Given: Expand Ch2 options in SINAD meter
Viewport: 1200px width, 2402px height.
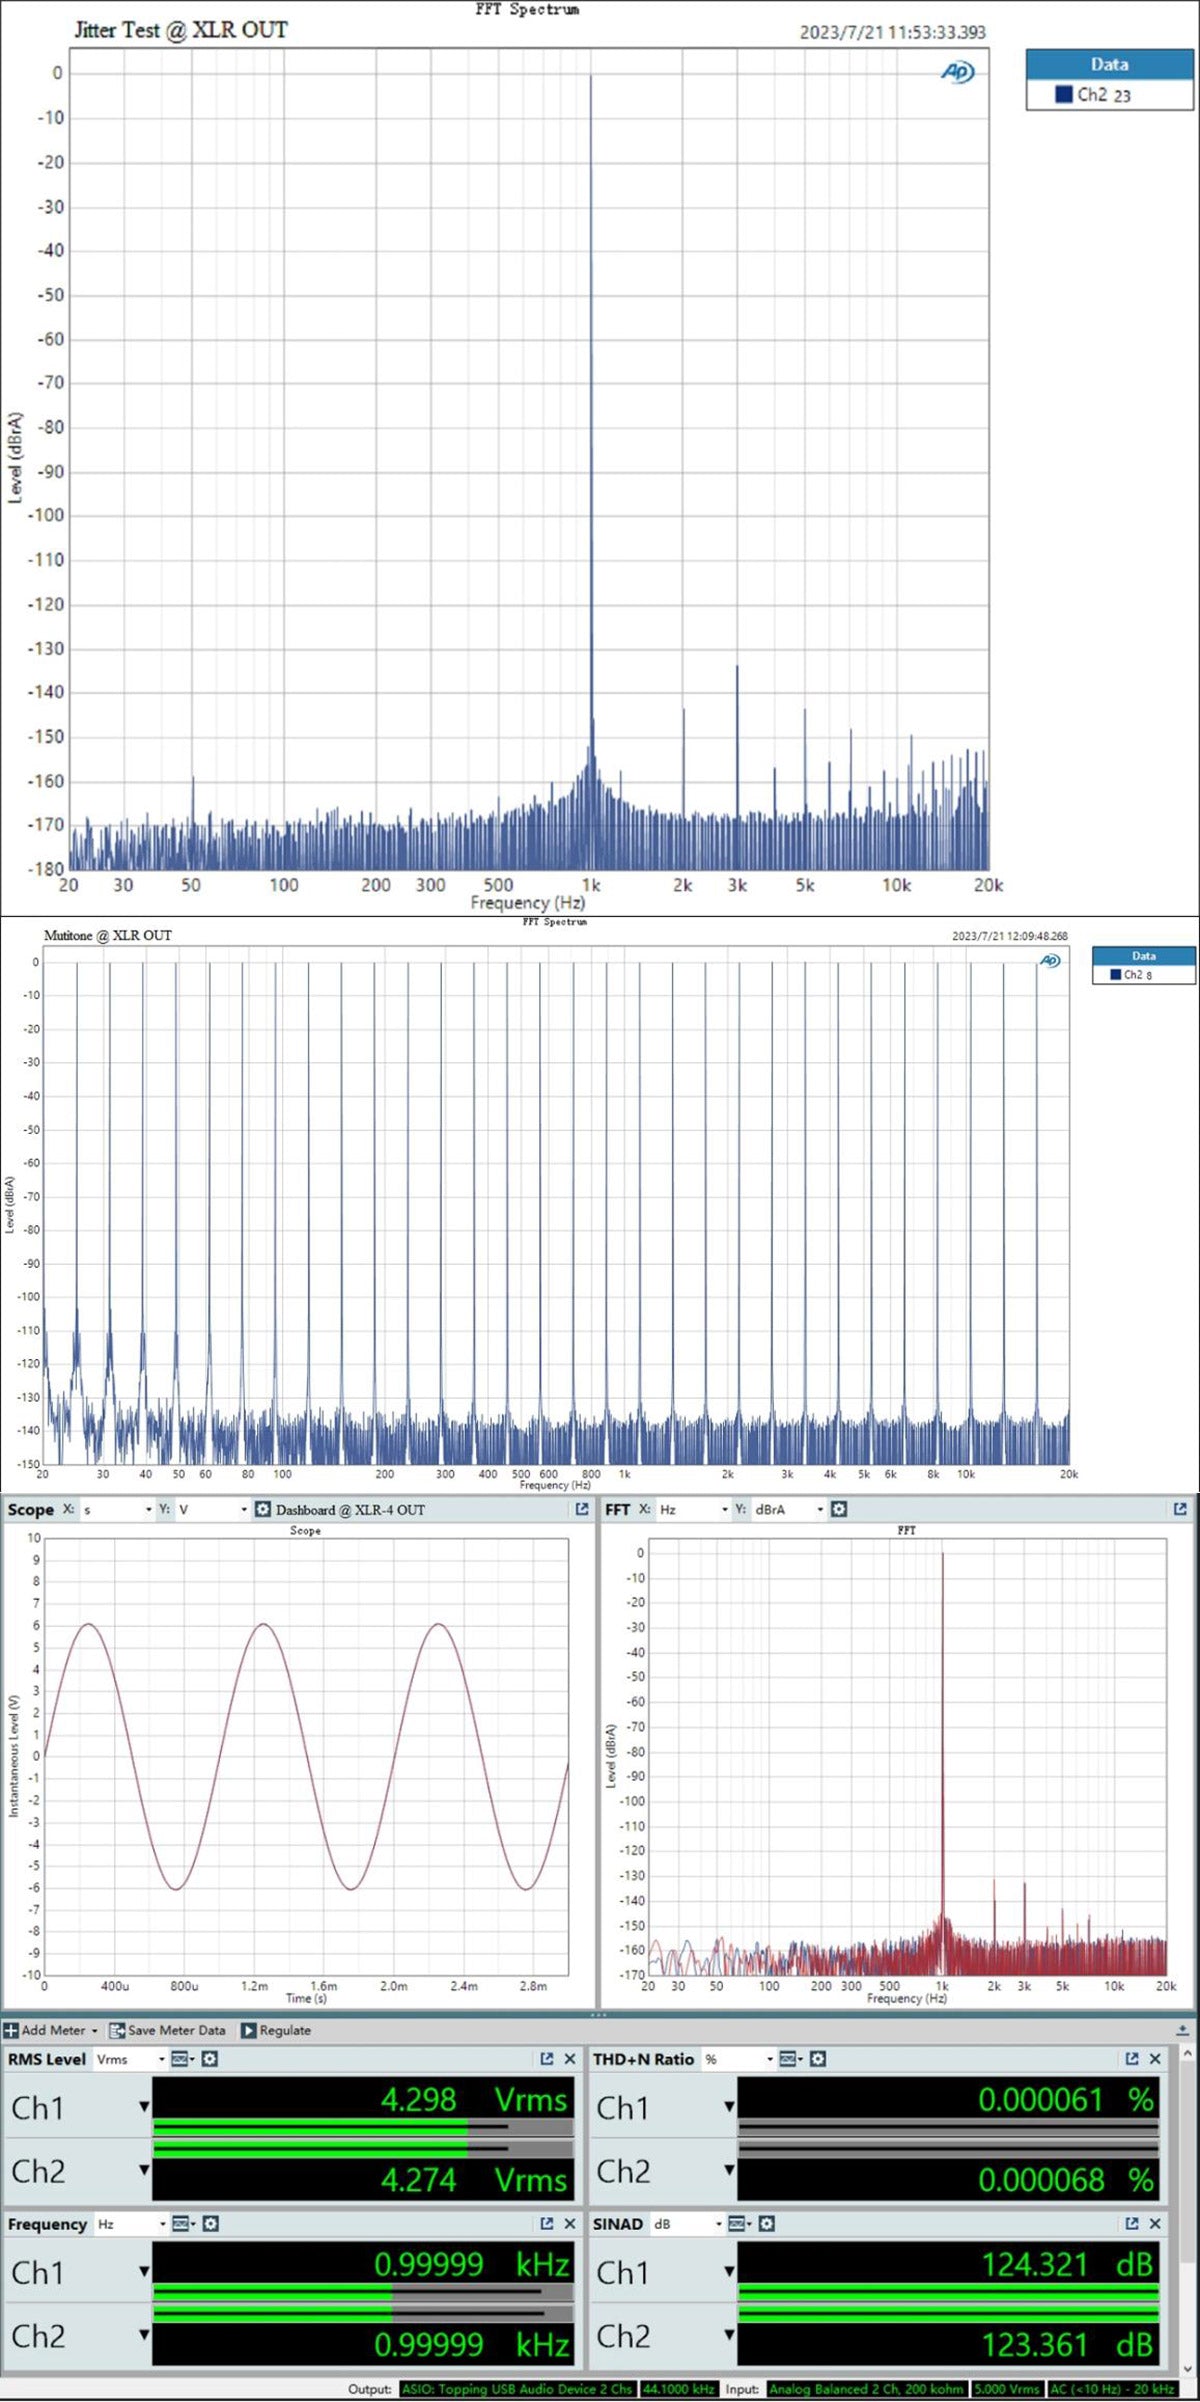Looking at the screenshot, I should [x=729, y=2335].
